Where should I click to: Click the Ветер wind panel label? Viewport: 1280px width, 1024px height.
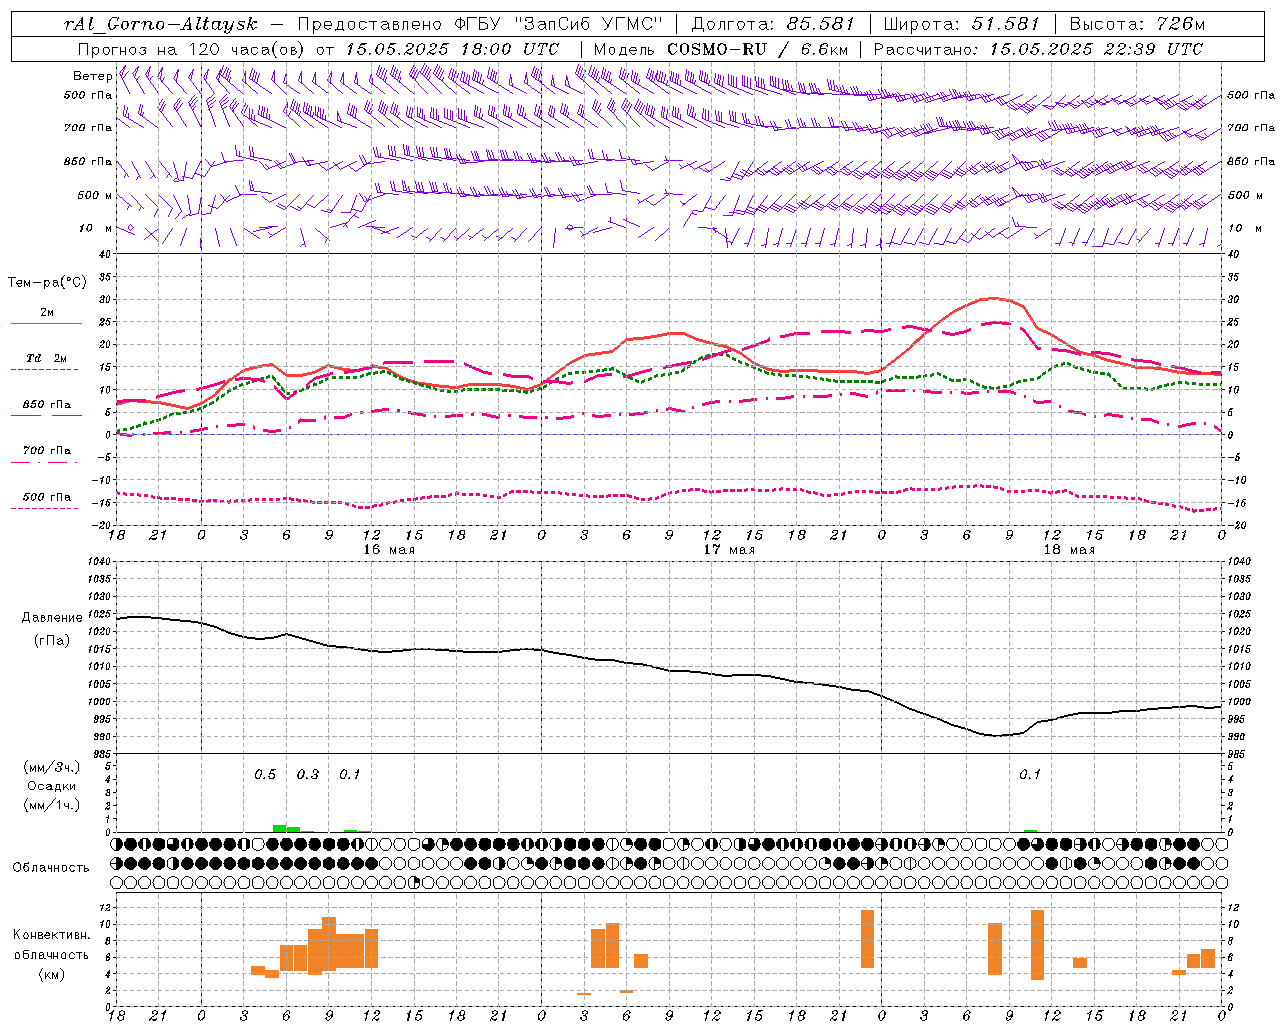click(x=92, y=76)
